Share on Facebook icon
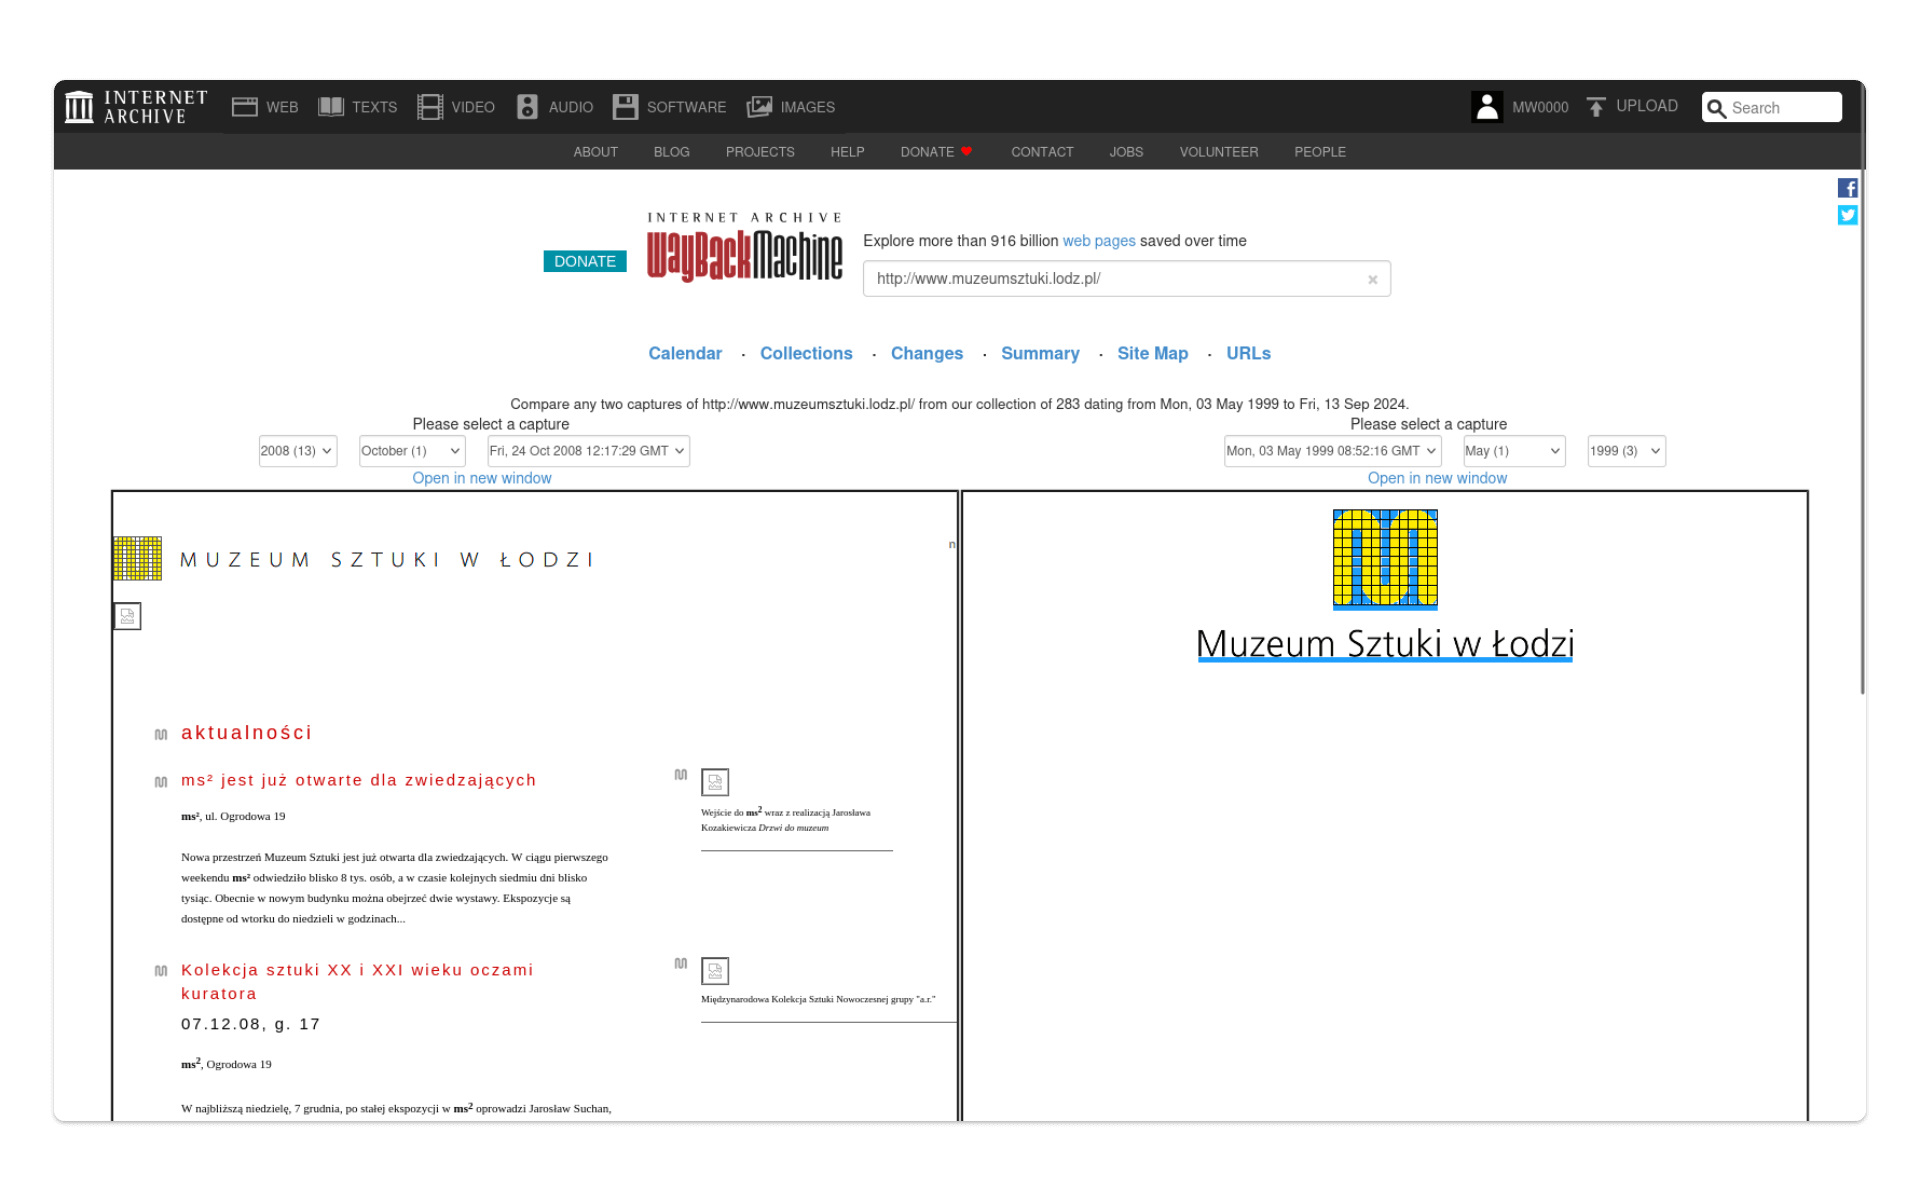This screenshot has height=1200, width=1920. click(x=1848, y=188)
